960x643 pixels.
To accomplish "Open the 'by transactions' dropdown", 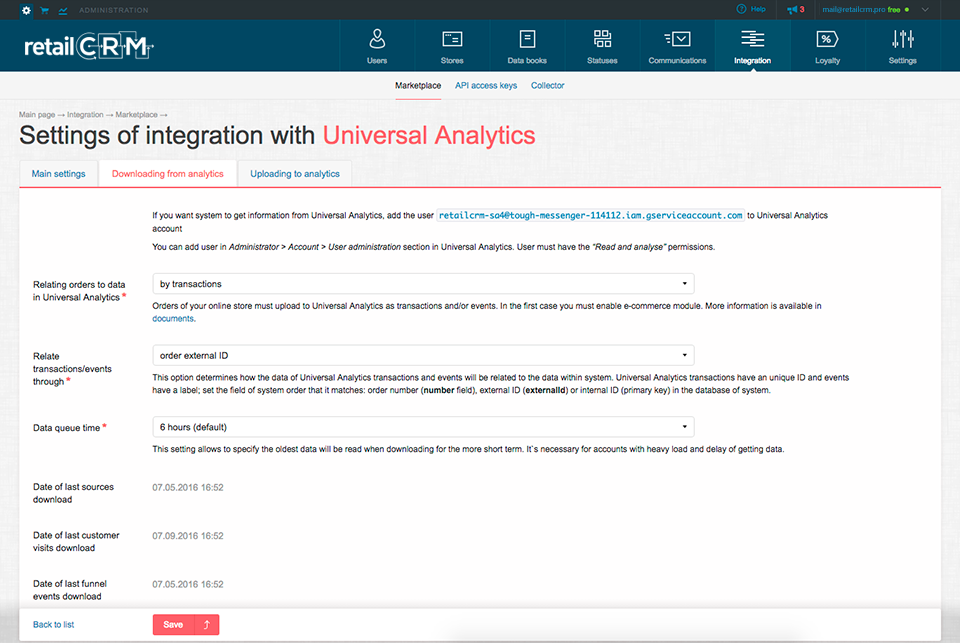I will 423,284.
